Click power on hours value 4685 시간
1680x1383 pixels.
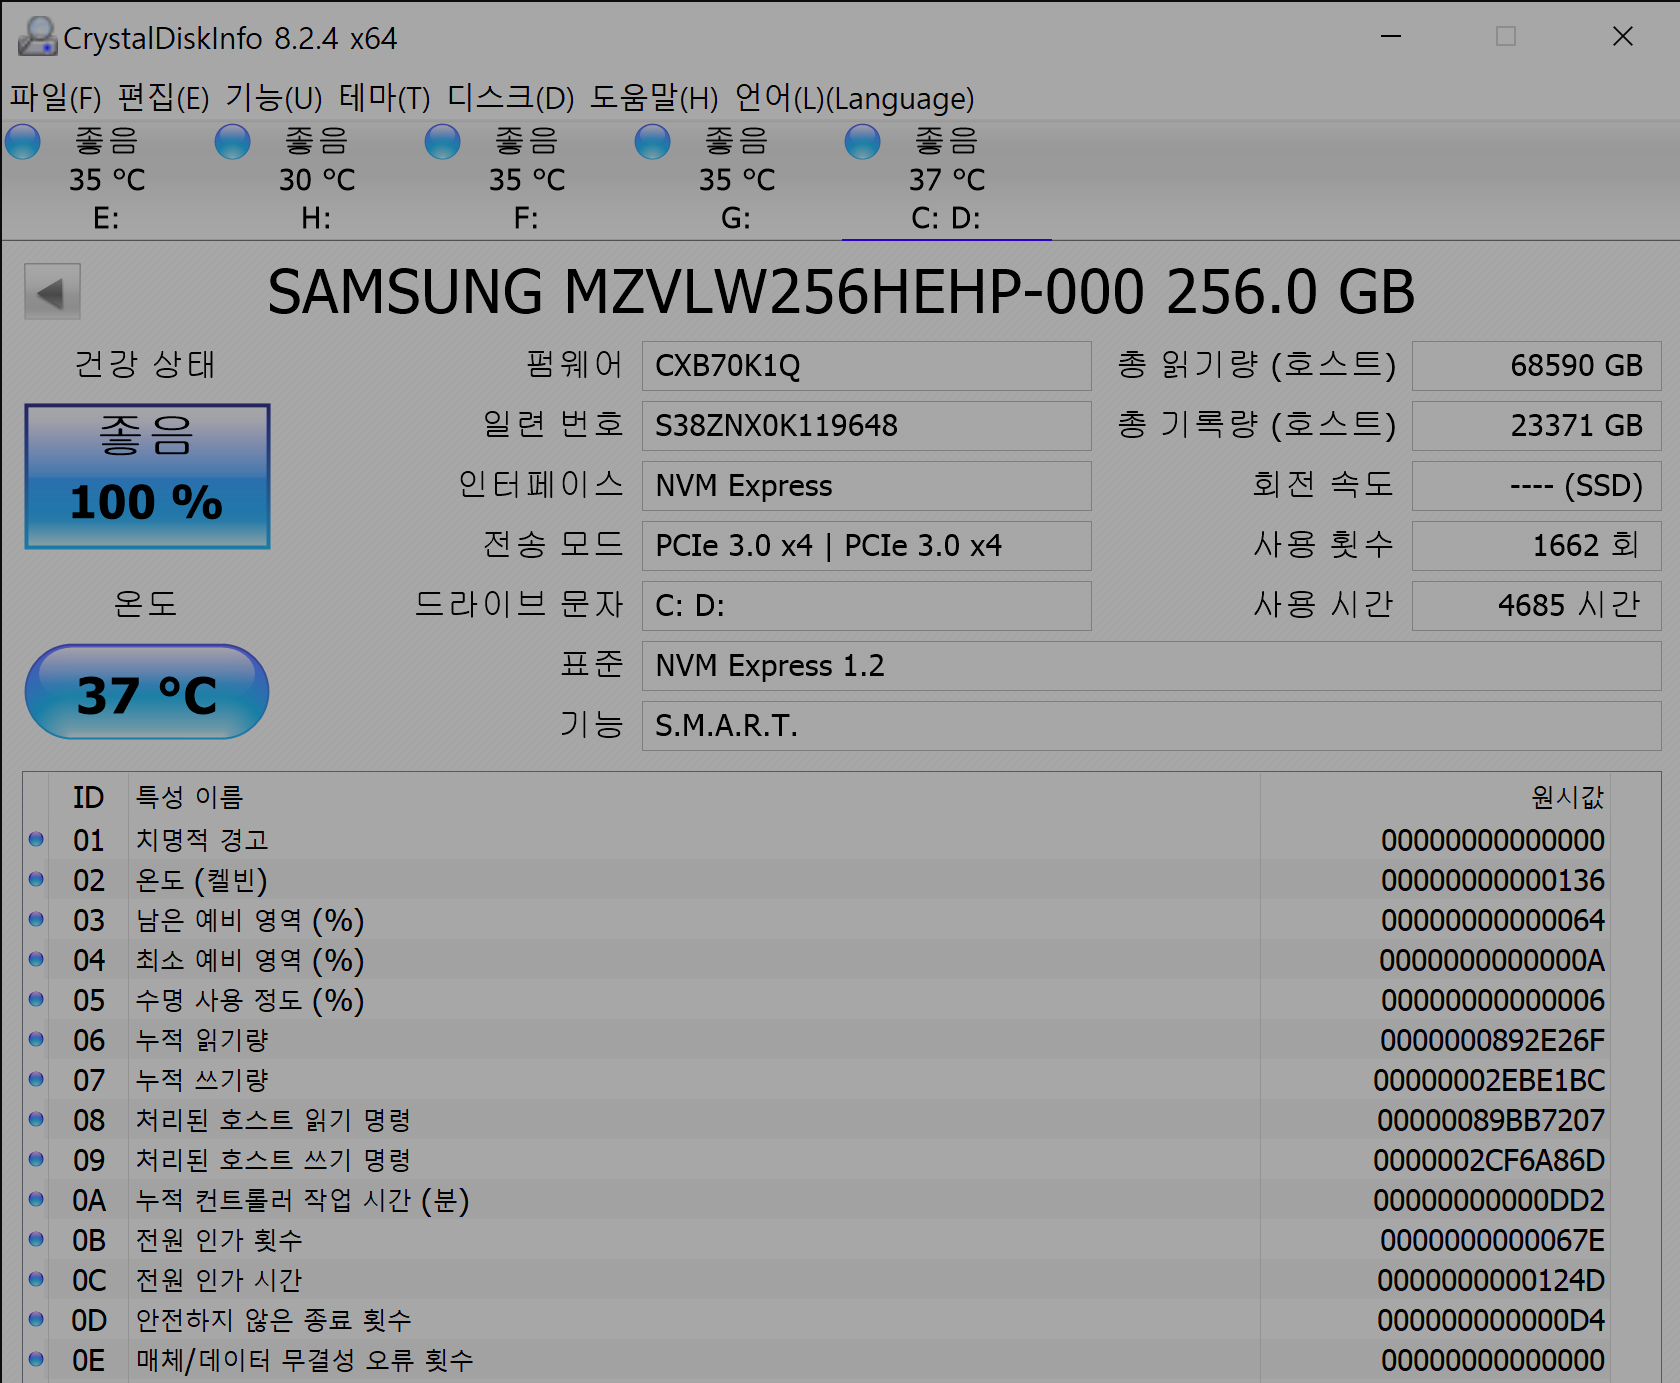coord(1536,606)
